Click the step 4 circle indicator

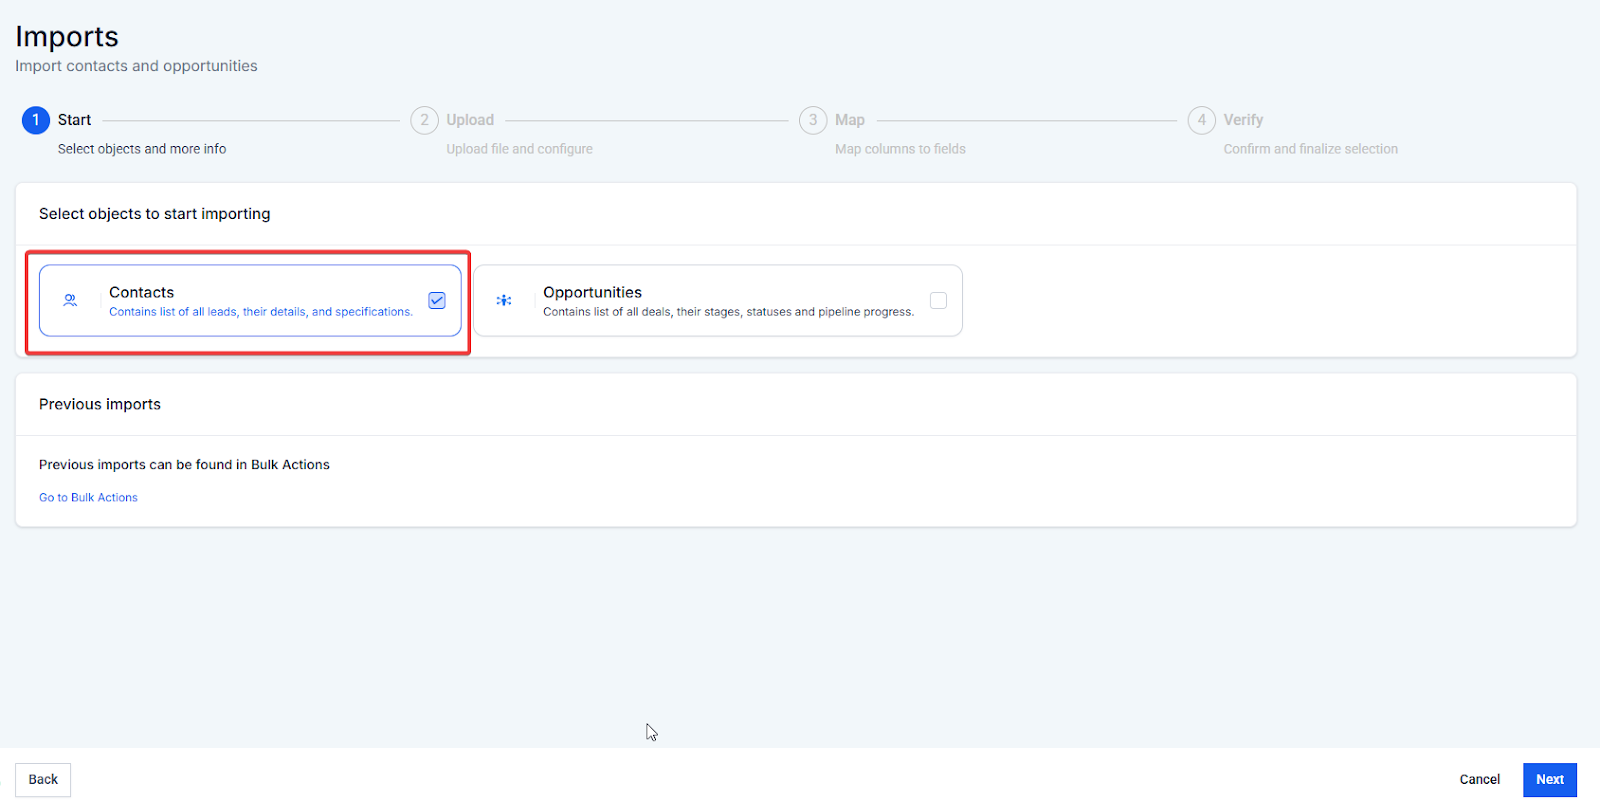tap(1202, 120)
